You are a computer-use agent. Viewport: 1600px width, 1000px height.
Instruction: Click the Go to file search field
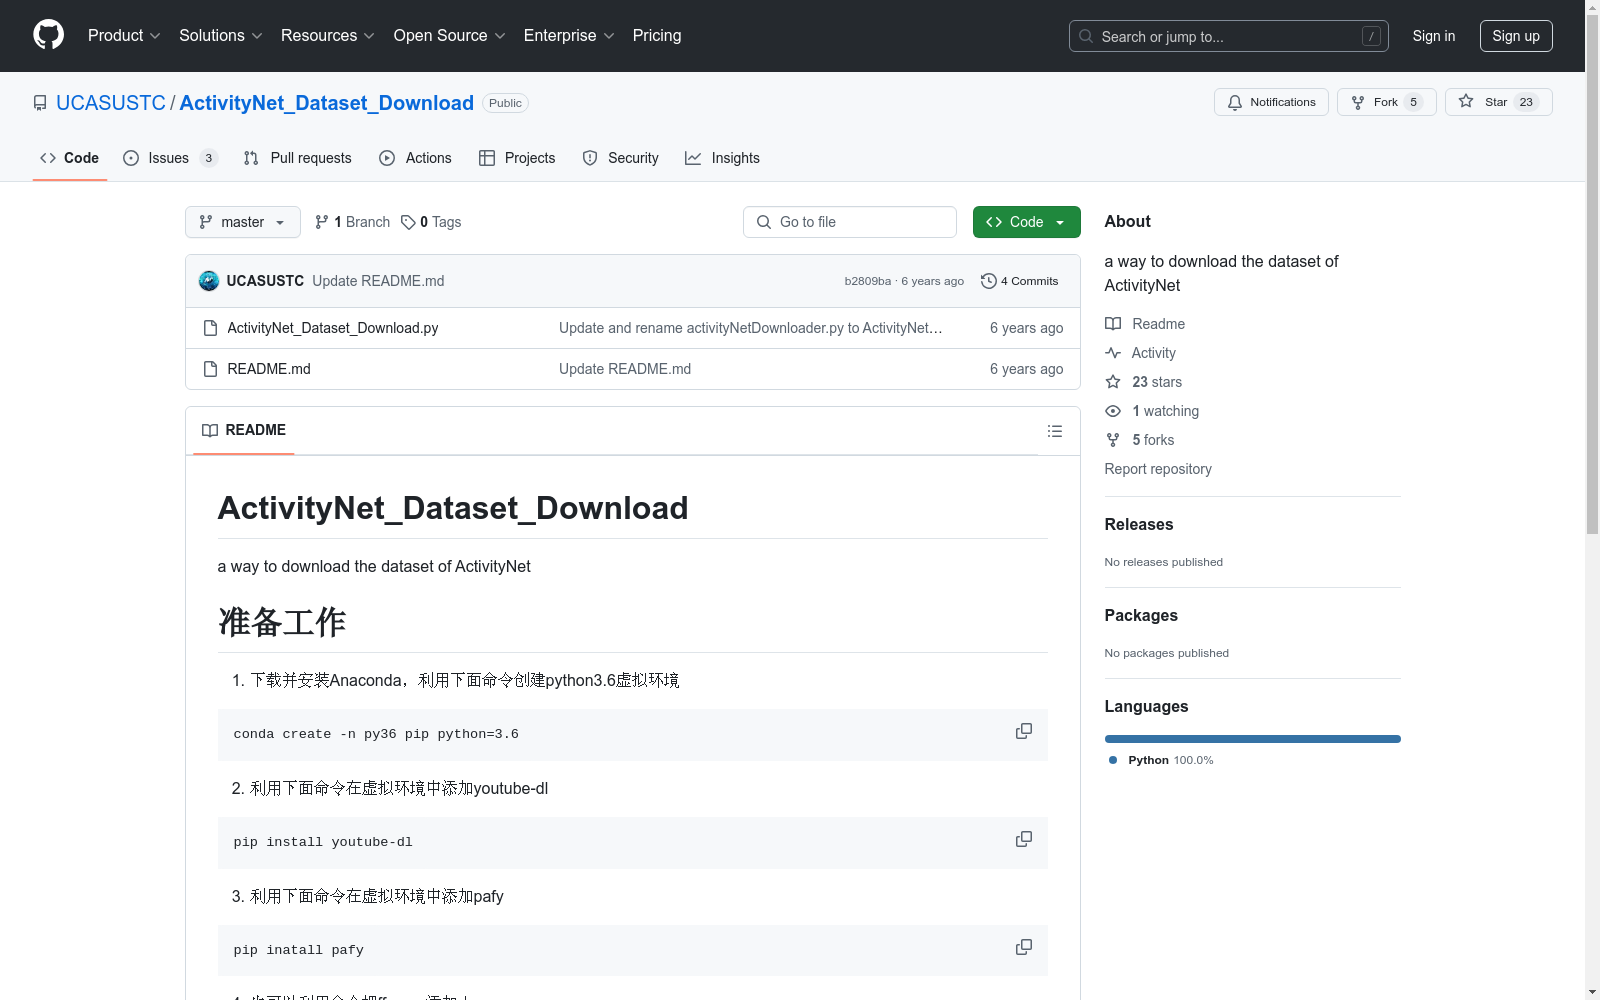[x=850, y=222]
